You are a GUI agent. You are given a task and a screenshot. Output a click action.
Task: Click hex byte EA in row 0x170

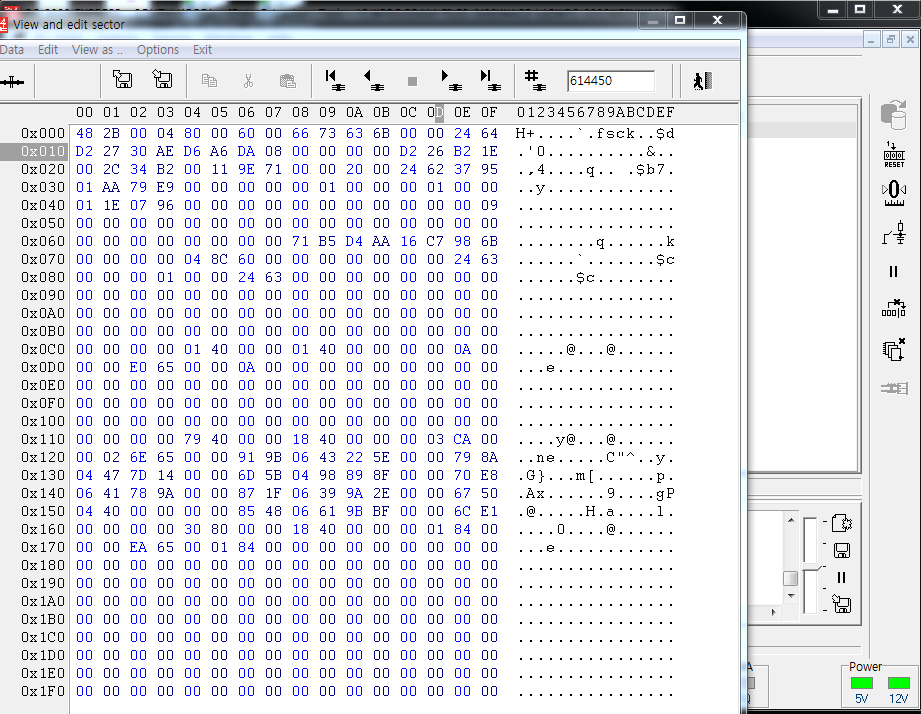point(138,548)
